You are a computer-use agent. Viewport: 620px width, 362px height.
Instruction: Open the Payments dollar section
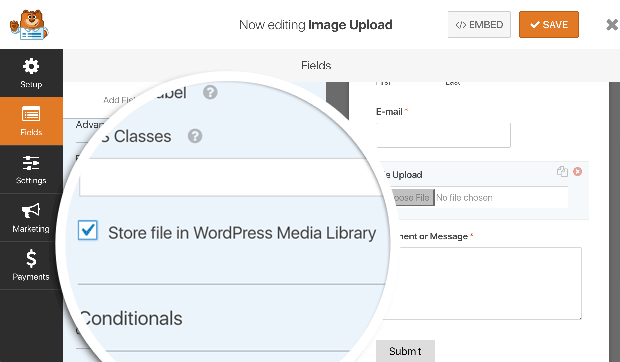tap(31, 265)
